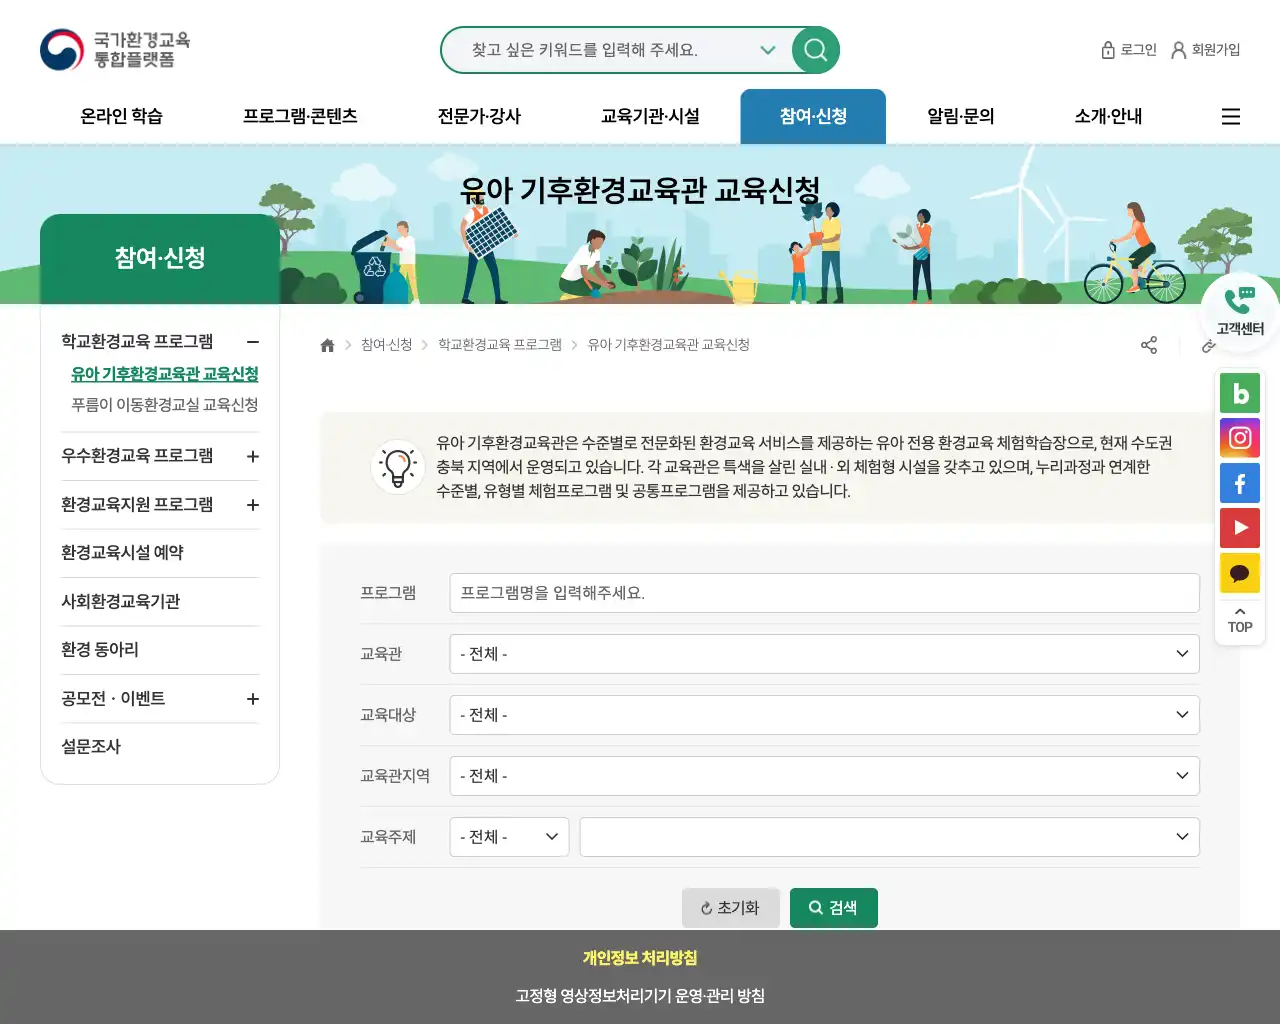1280x1024 pixels.
Task: Open the 교육관 dropdown
Action: [824, 654]
